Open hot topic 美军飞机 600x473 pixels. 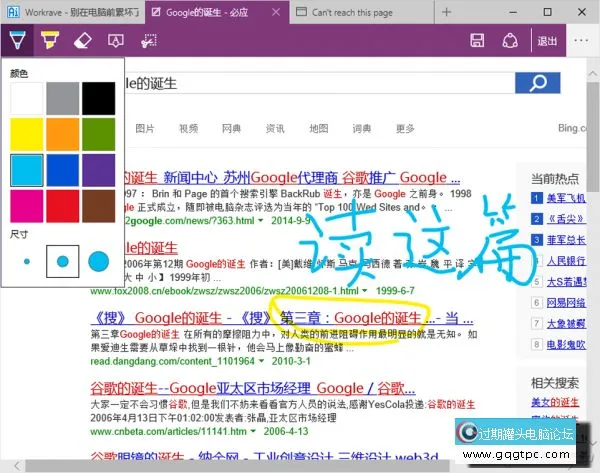point(566,198)
